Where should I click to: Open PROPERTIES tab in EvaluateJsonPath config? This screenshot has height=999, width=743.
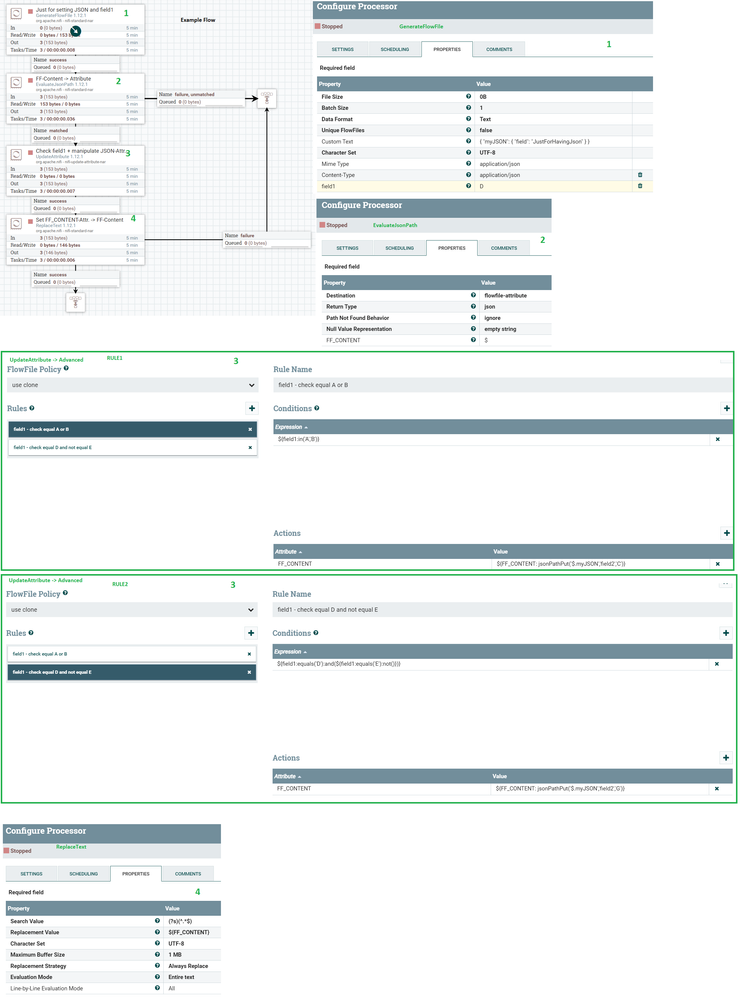click(x=452, y=248)
